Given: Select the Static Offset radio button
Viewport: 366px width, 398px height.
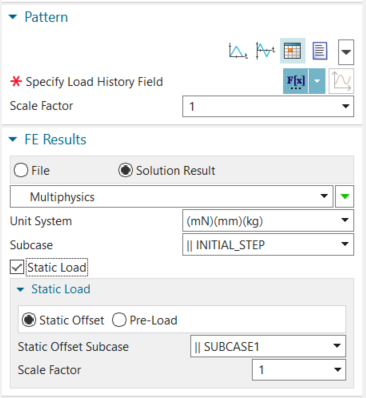Looking at the screenshot, I should (29, 320).
